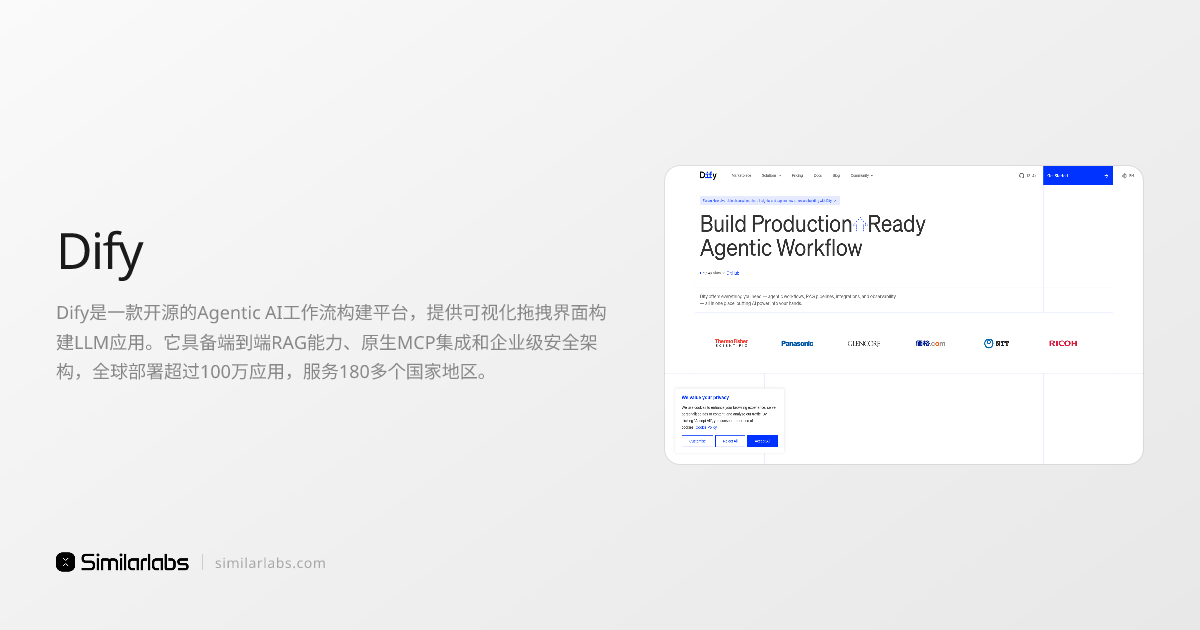Open the Pricing page link
This screenshot has height=630, width=1200.
pos(797,175)
